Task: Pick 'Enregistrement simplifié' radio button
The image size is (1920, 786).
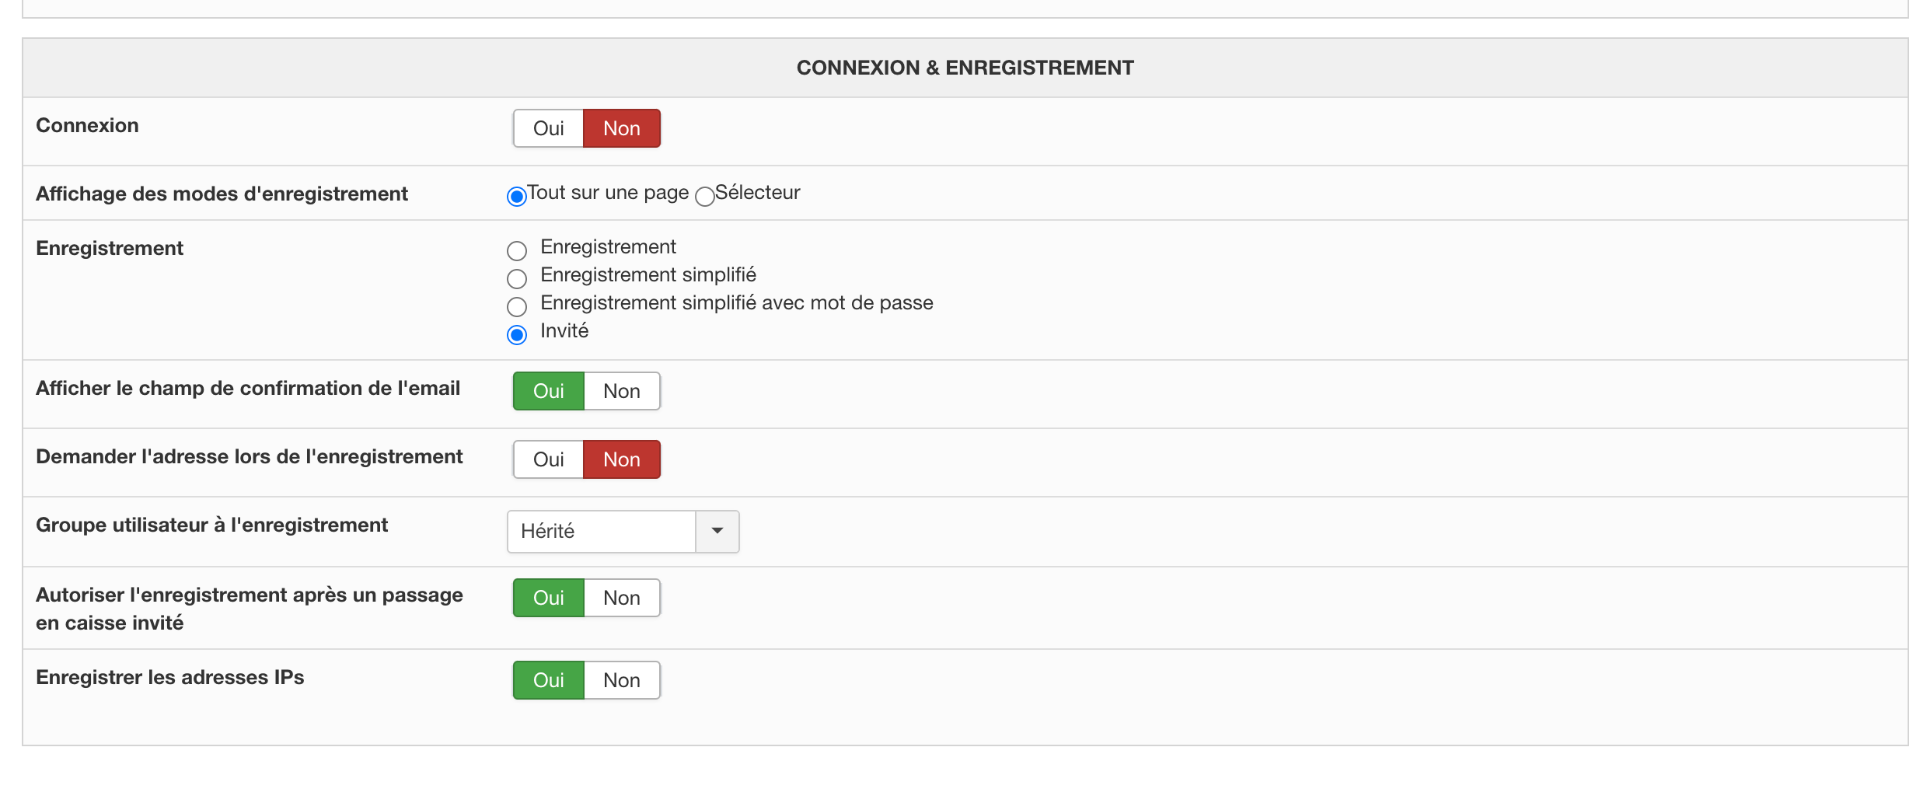Action: (517, 278)
